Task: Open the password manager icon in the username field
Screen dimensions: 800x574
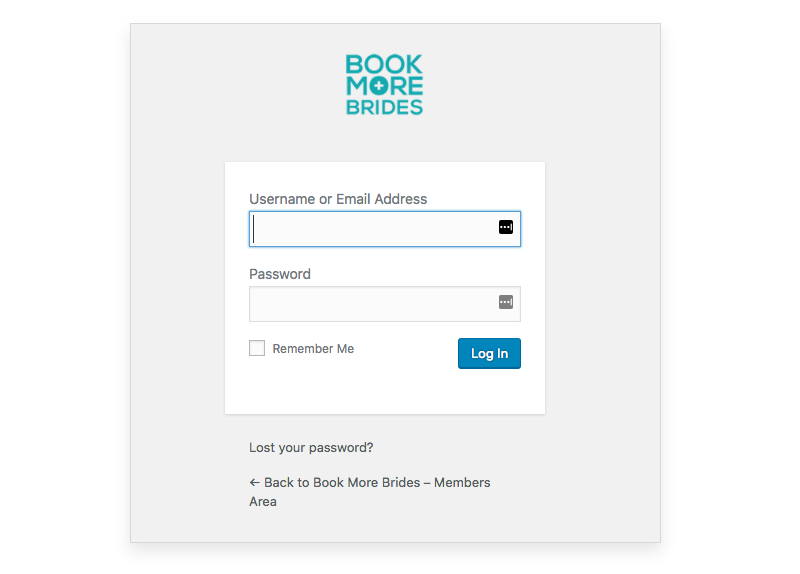Action: coord(506,227)
